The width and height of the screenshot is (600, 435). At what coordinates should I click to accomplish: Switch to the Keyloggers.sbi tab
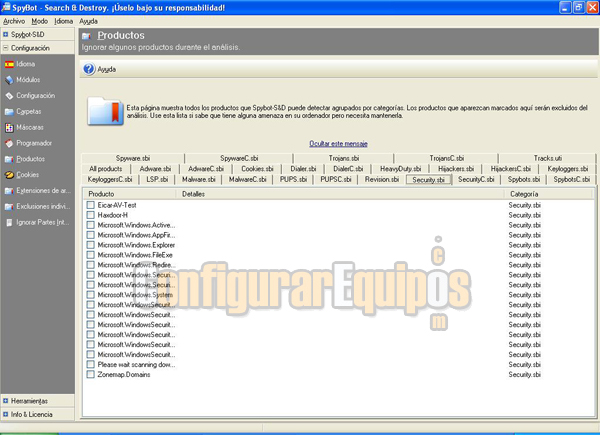tap(567, 169)
